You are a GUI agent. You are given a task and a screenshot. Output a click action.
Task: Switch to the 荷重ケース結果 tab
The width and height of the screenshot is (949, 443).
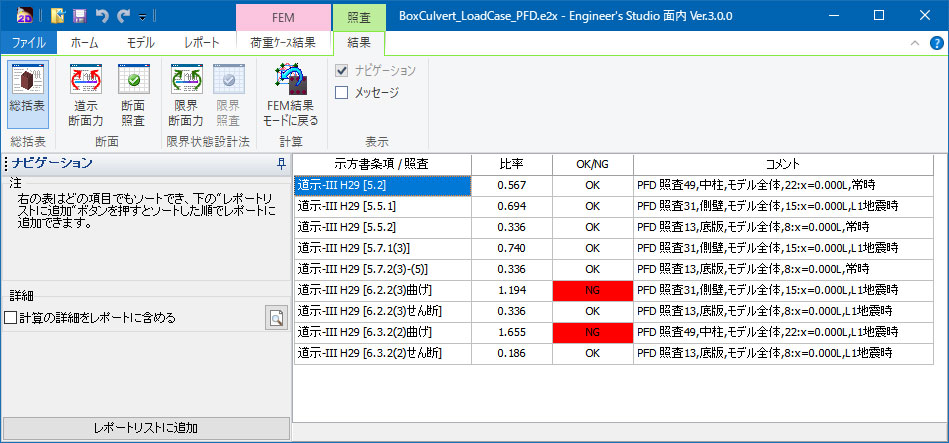point(283,43)
